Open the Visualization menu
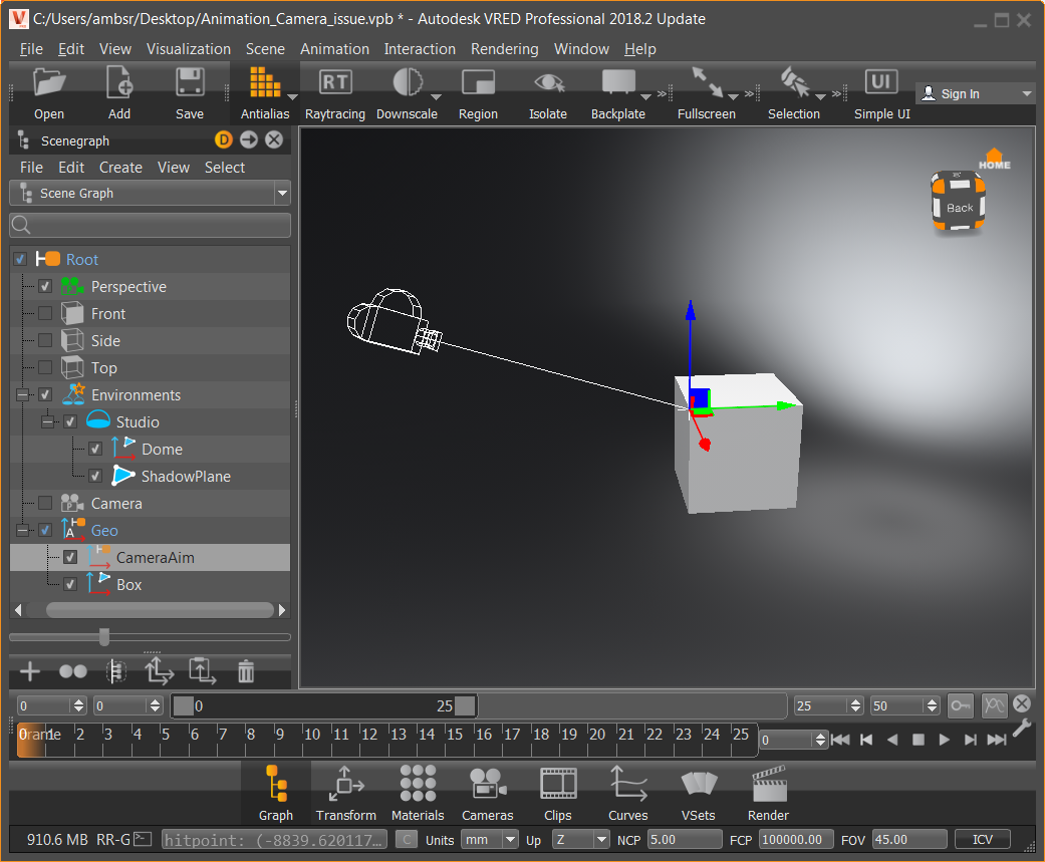The width and height of the screenshot is (1045, 862). point(189,49)
